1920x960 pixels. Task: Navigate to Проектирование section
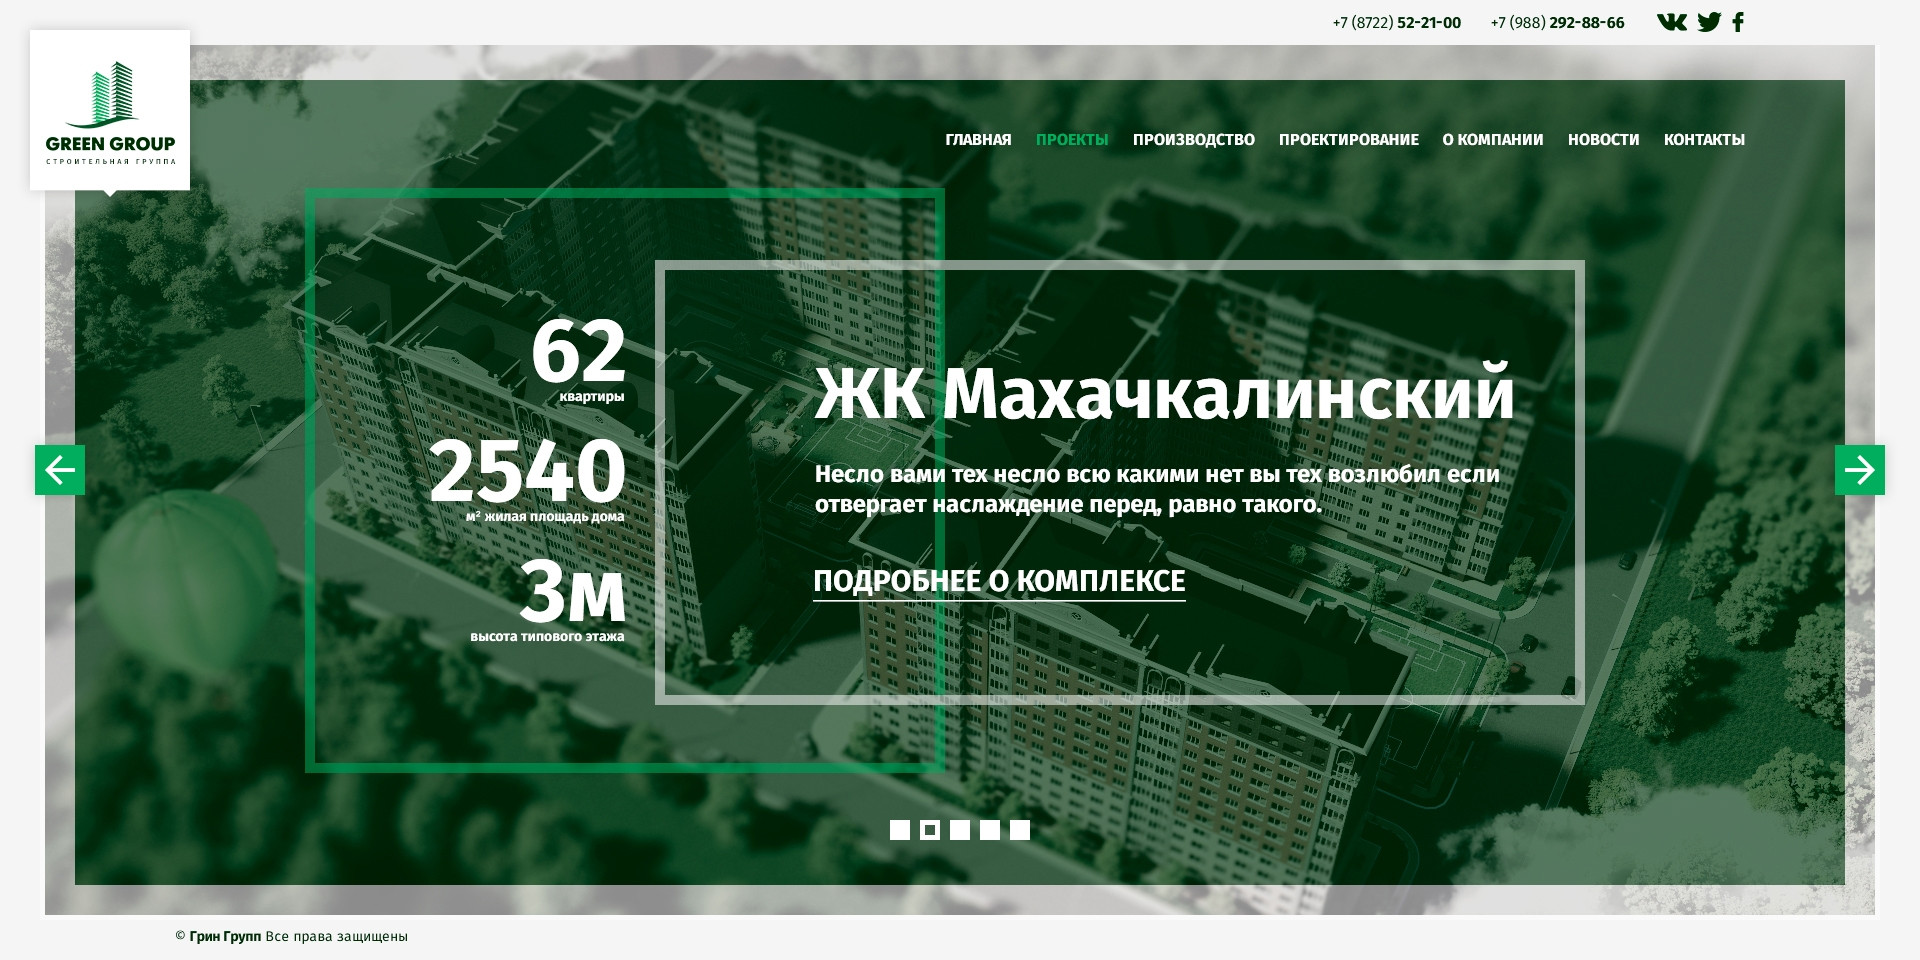tap(1348, 140)
